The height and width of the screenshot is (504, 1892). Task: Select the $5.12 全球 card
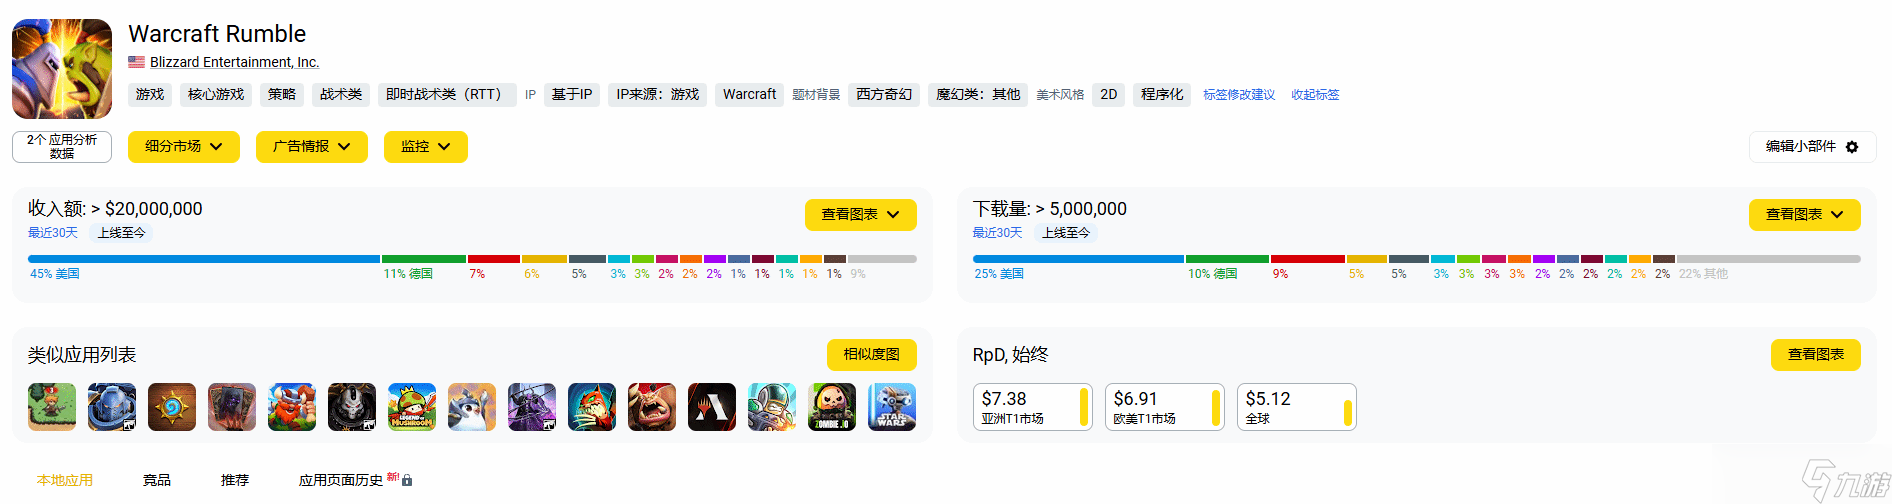[x=1297, y=407]
